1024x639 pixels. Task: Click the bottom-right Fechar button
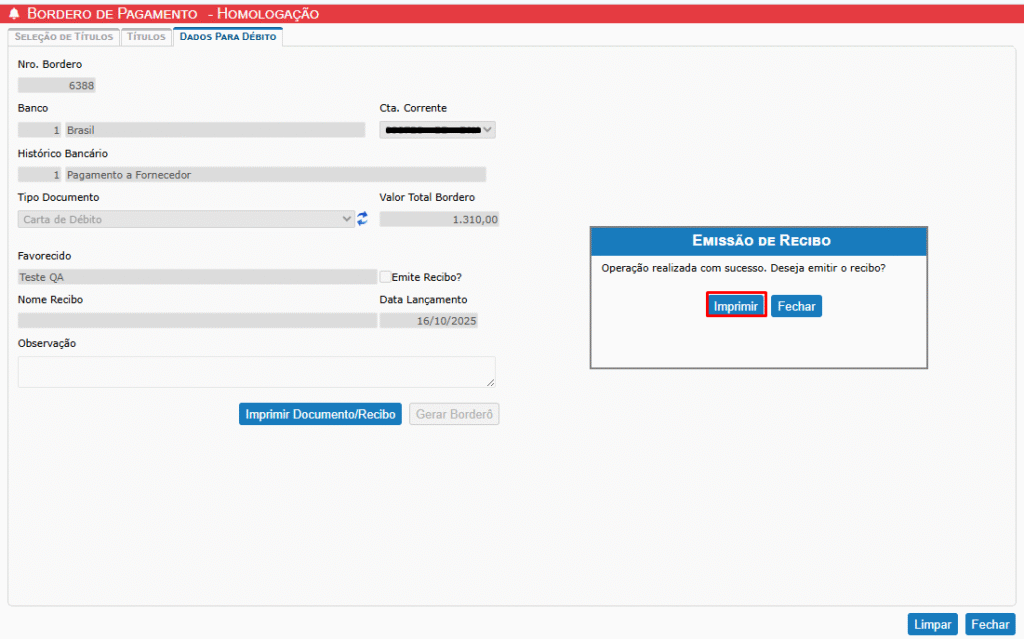coord(990,624)
